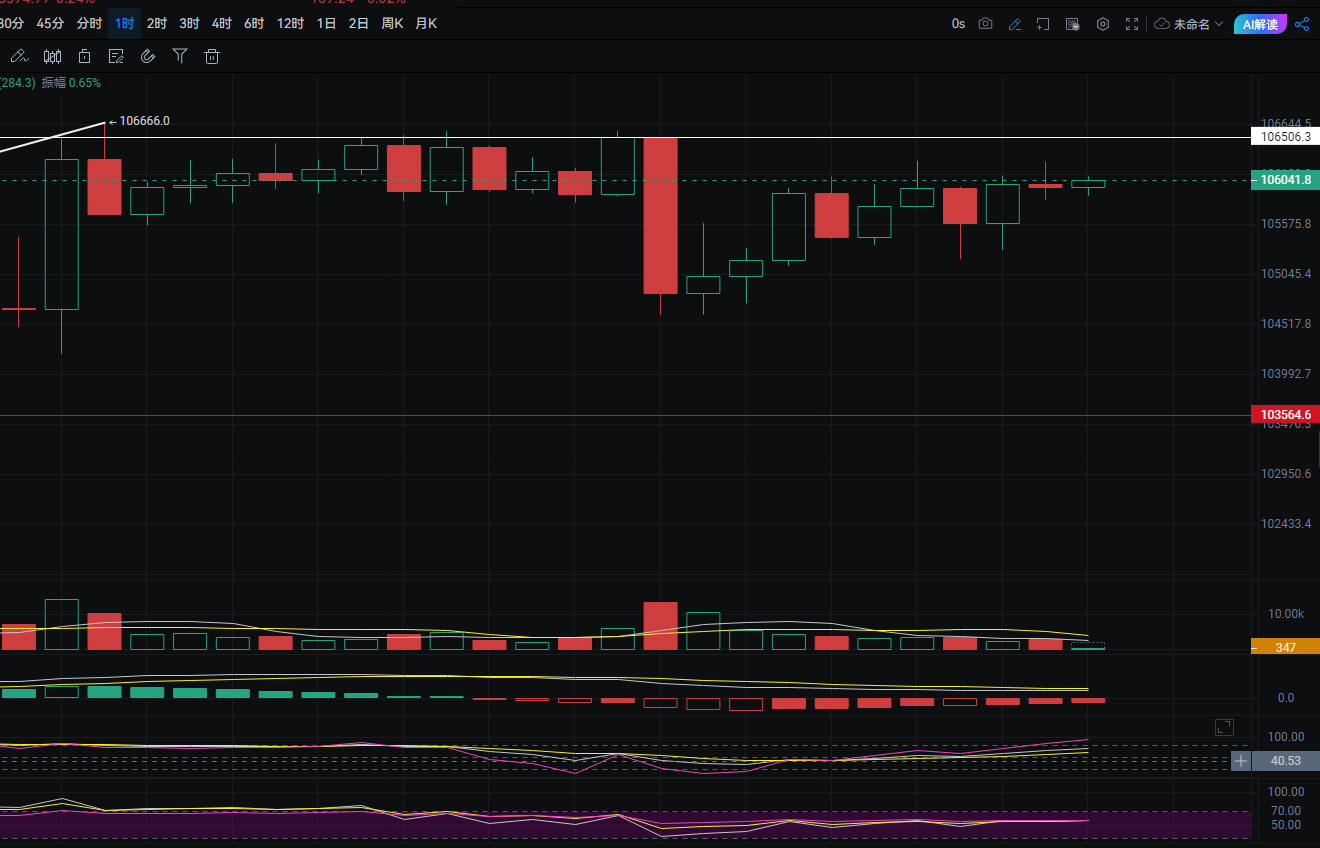Viewport: 1320px width, 848px height.
Task: Open the add-window layout icon
Action: click(x=1043, y=24)
